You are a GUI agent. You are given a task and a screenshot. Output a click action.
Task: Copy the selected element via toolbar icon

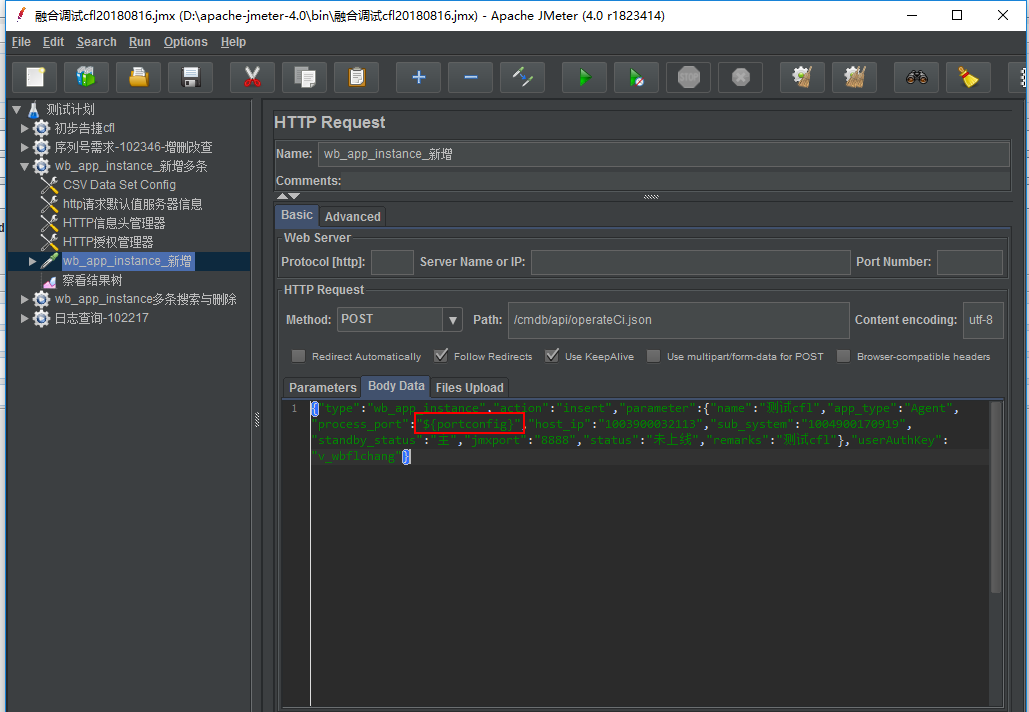click(x=304, y=77)
